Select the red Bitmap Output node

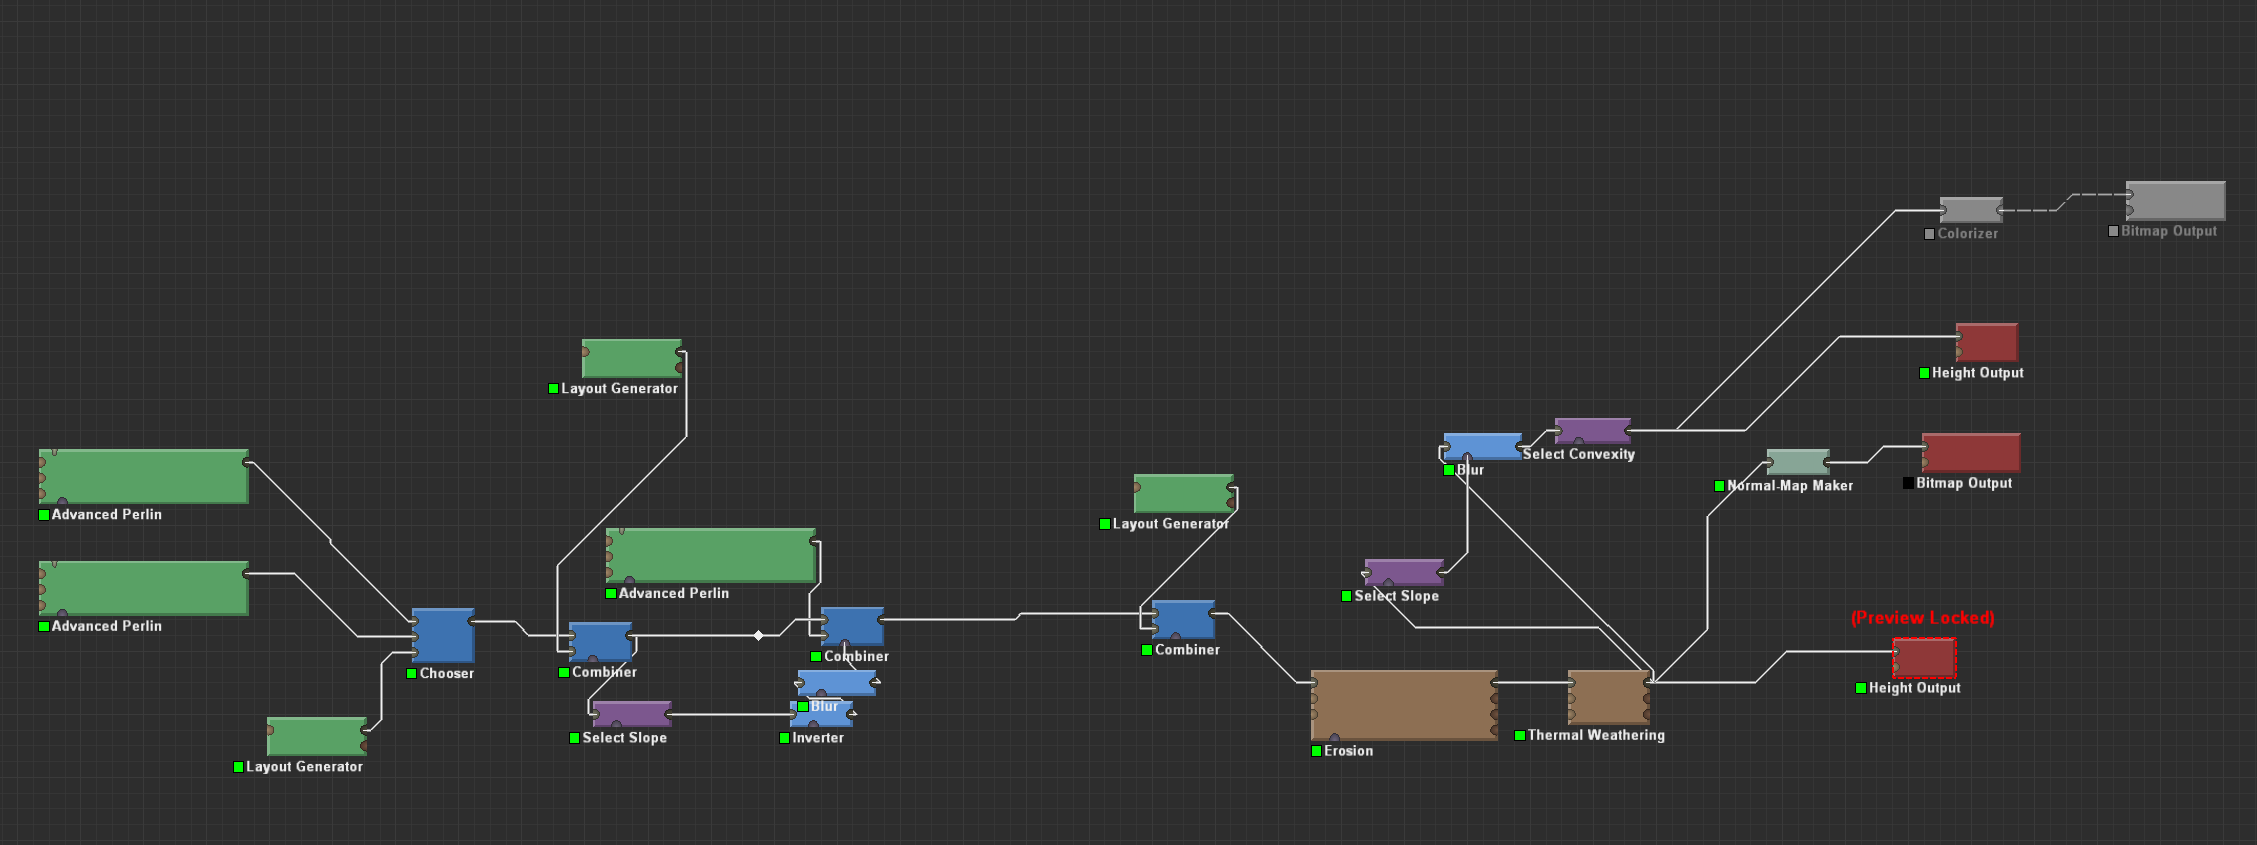pyautogui.click(x=1971, y=453)
